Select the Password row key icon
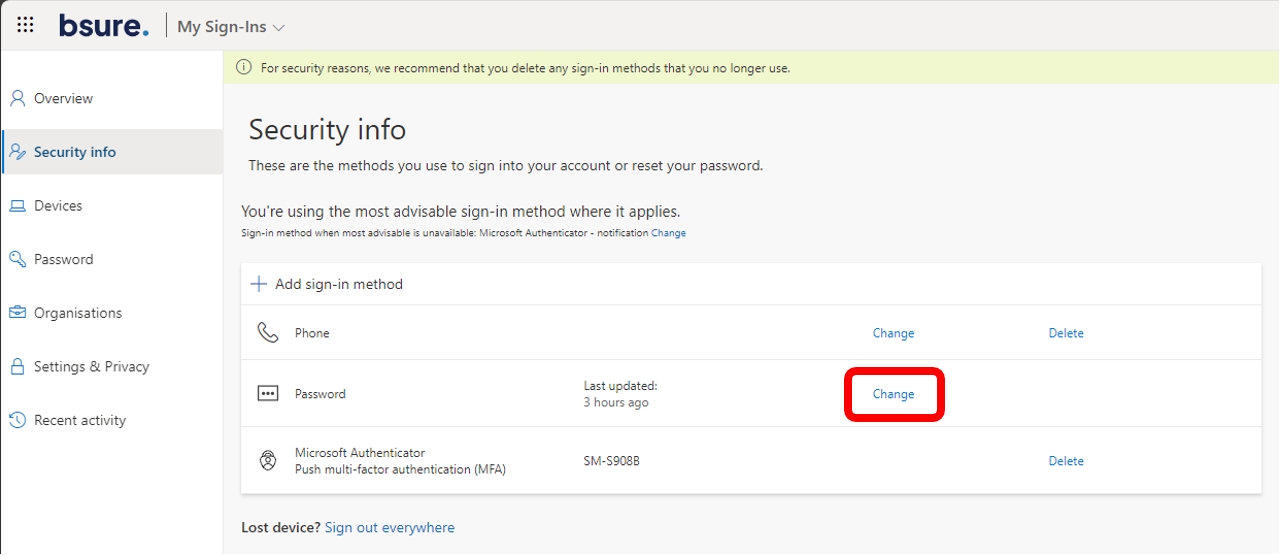The height and width of the screenshot is (555, 1282). (267, 394)
